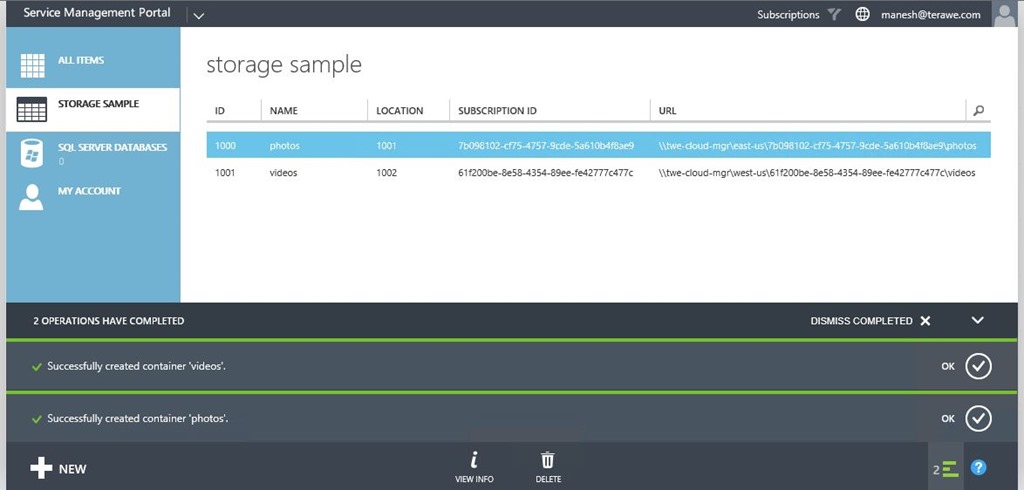
Task: Click the globe language icon
Action: point(863,15)
